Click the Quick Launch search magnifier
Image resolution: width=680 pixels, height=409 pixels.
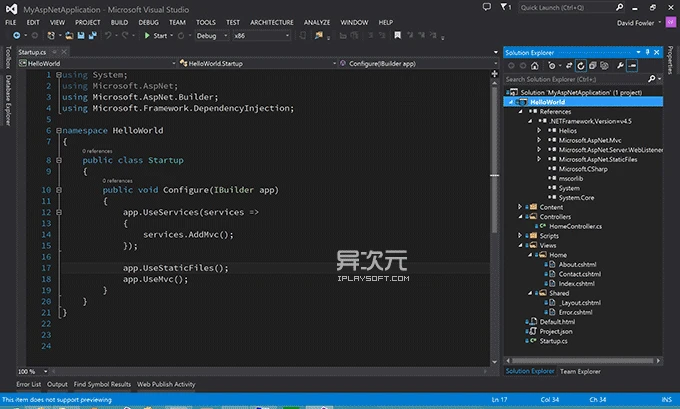tap(620, 7)
